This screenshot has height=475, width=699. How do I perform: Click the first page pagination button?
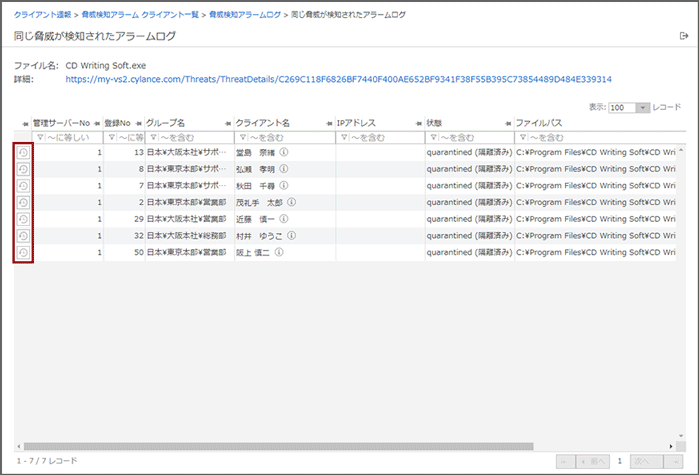point(565,462)
